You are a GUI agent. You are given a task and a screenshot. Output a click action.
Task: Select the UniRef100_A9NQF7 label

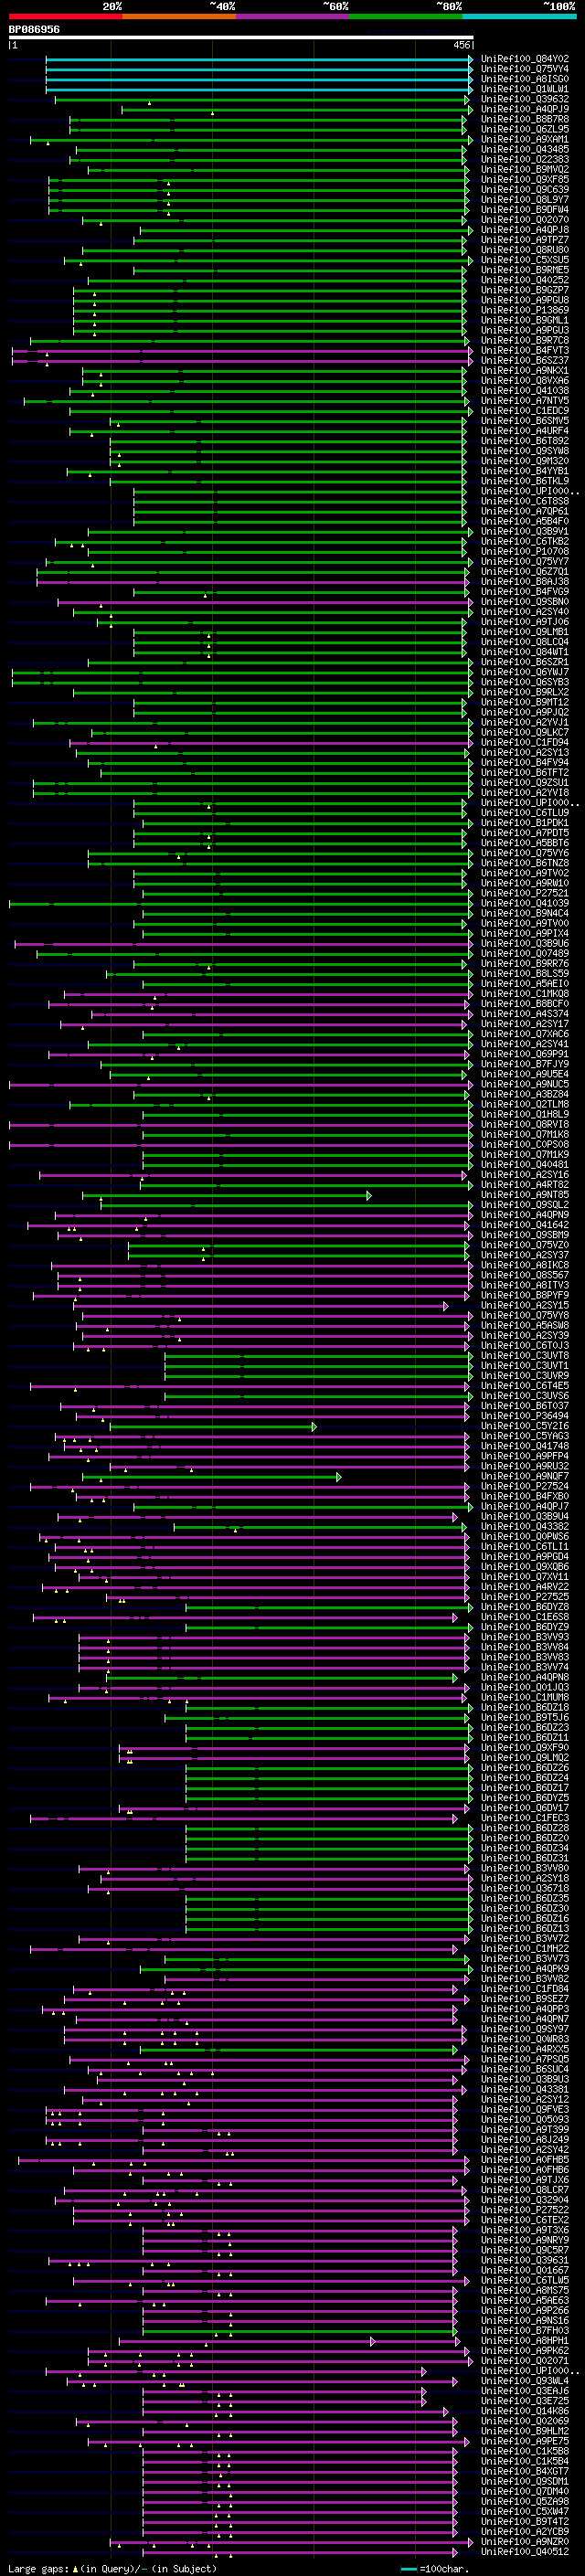coord(525,1477)
